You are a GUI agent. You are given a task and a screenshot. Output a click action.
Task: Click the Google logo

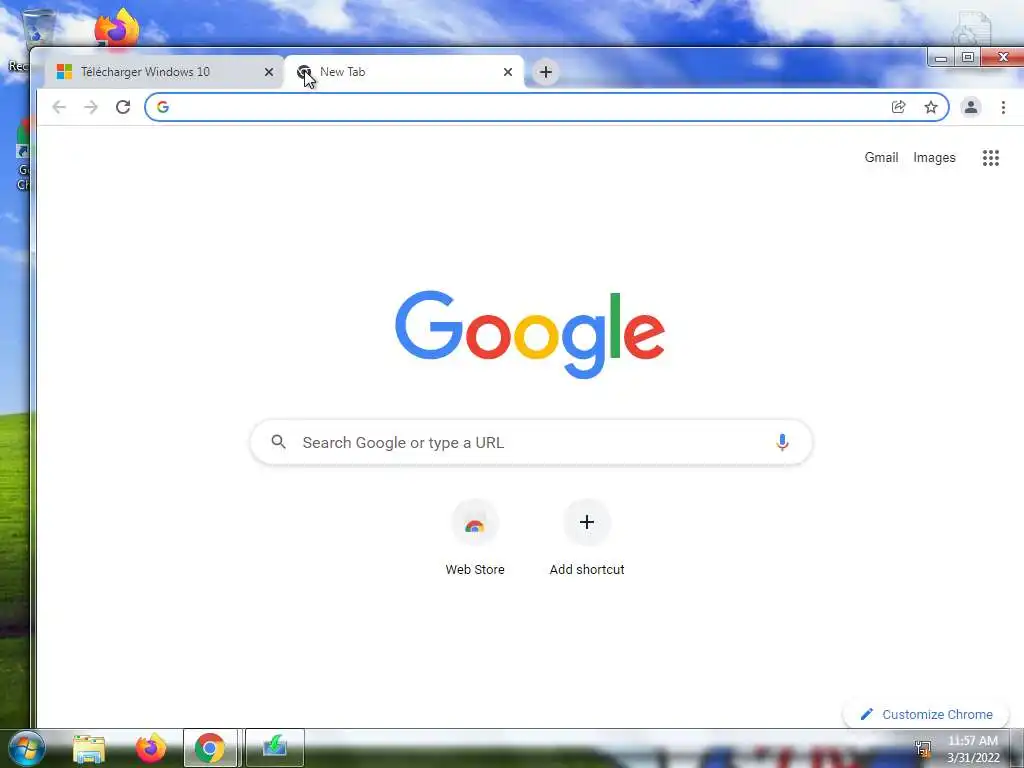(530, 334)
